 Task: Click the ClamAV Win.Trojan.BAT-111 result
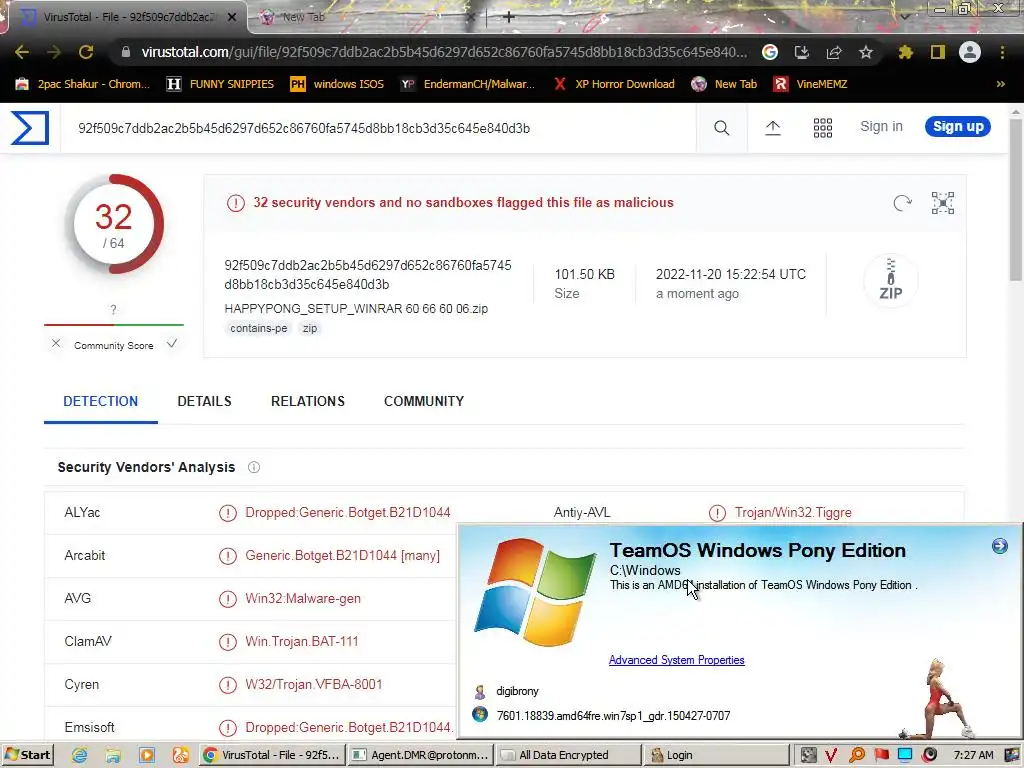(302, 641)
